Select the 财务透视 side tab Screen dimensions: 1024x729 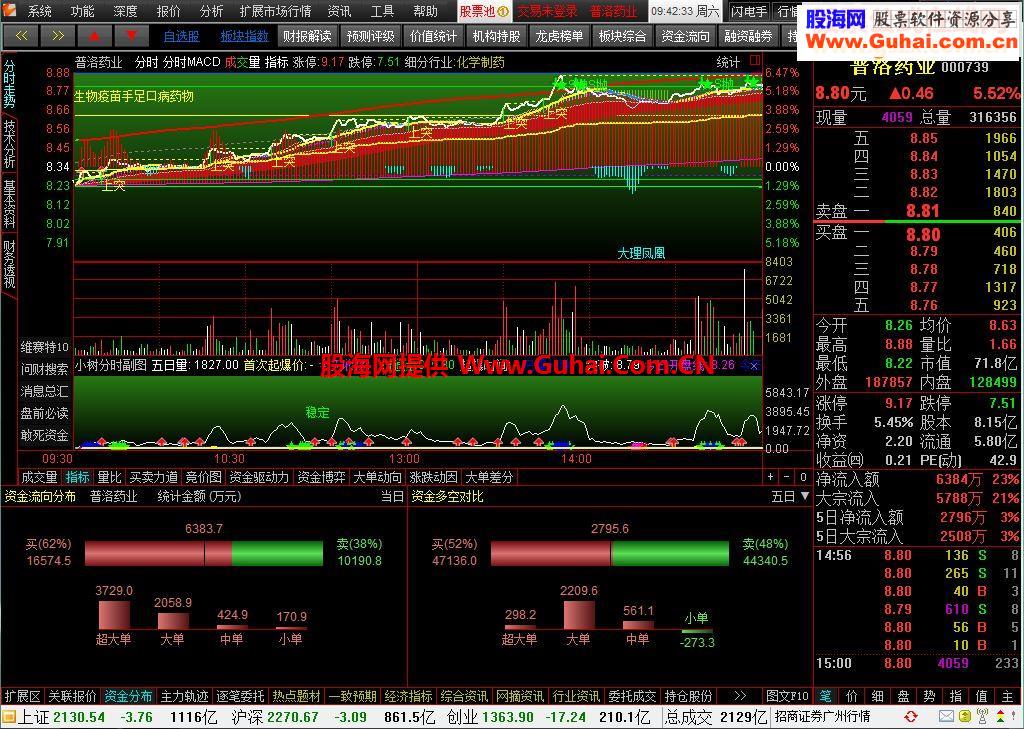tap(9, 263)
